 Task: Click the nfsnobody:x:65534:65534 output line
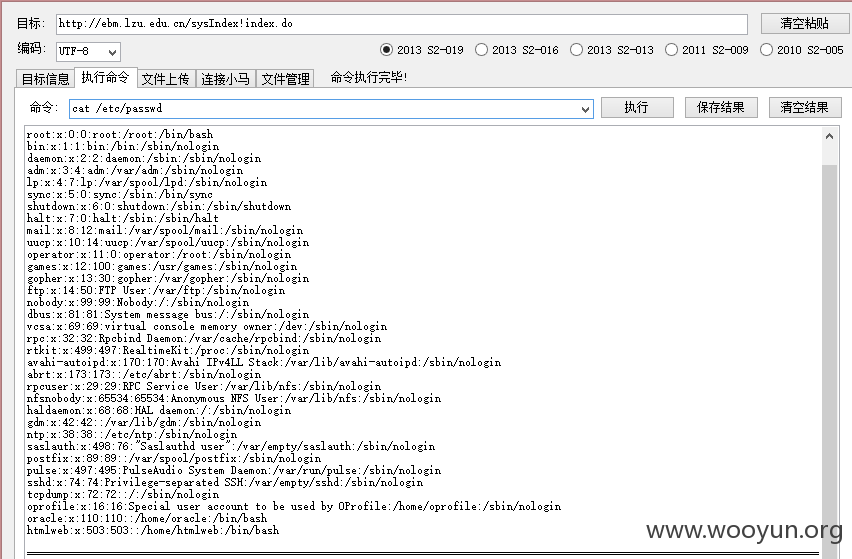(234, 398)
